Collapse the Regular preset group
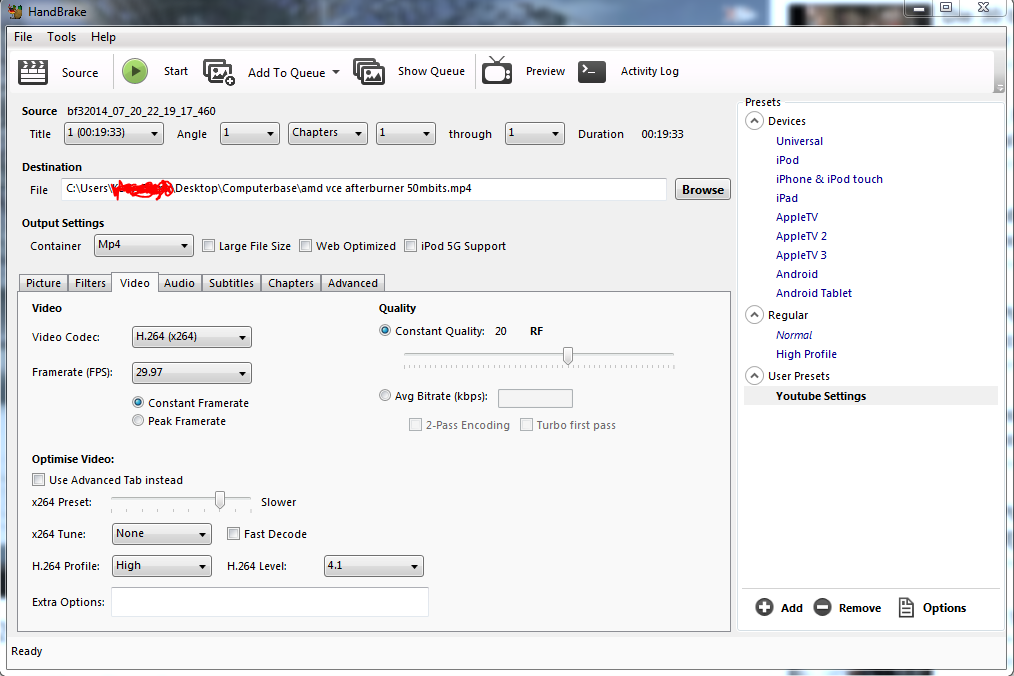Screen dimensions: 1014x676 click(754, 315)
